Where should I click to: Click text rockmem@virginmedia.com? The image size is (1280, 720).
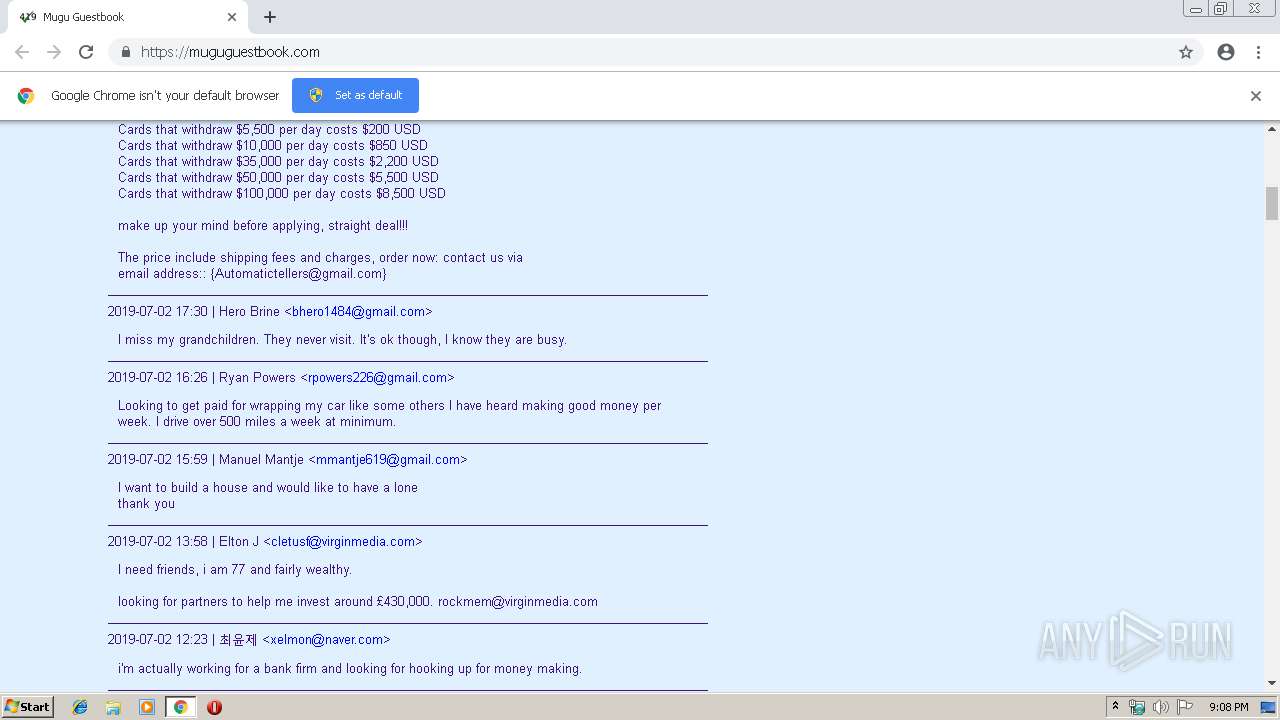(518, 602)
